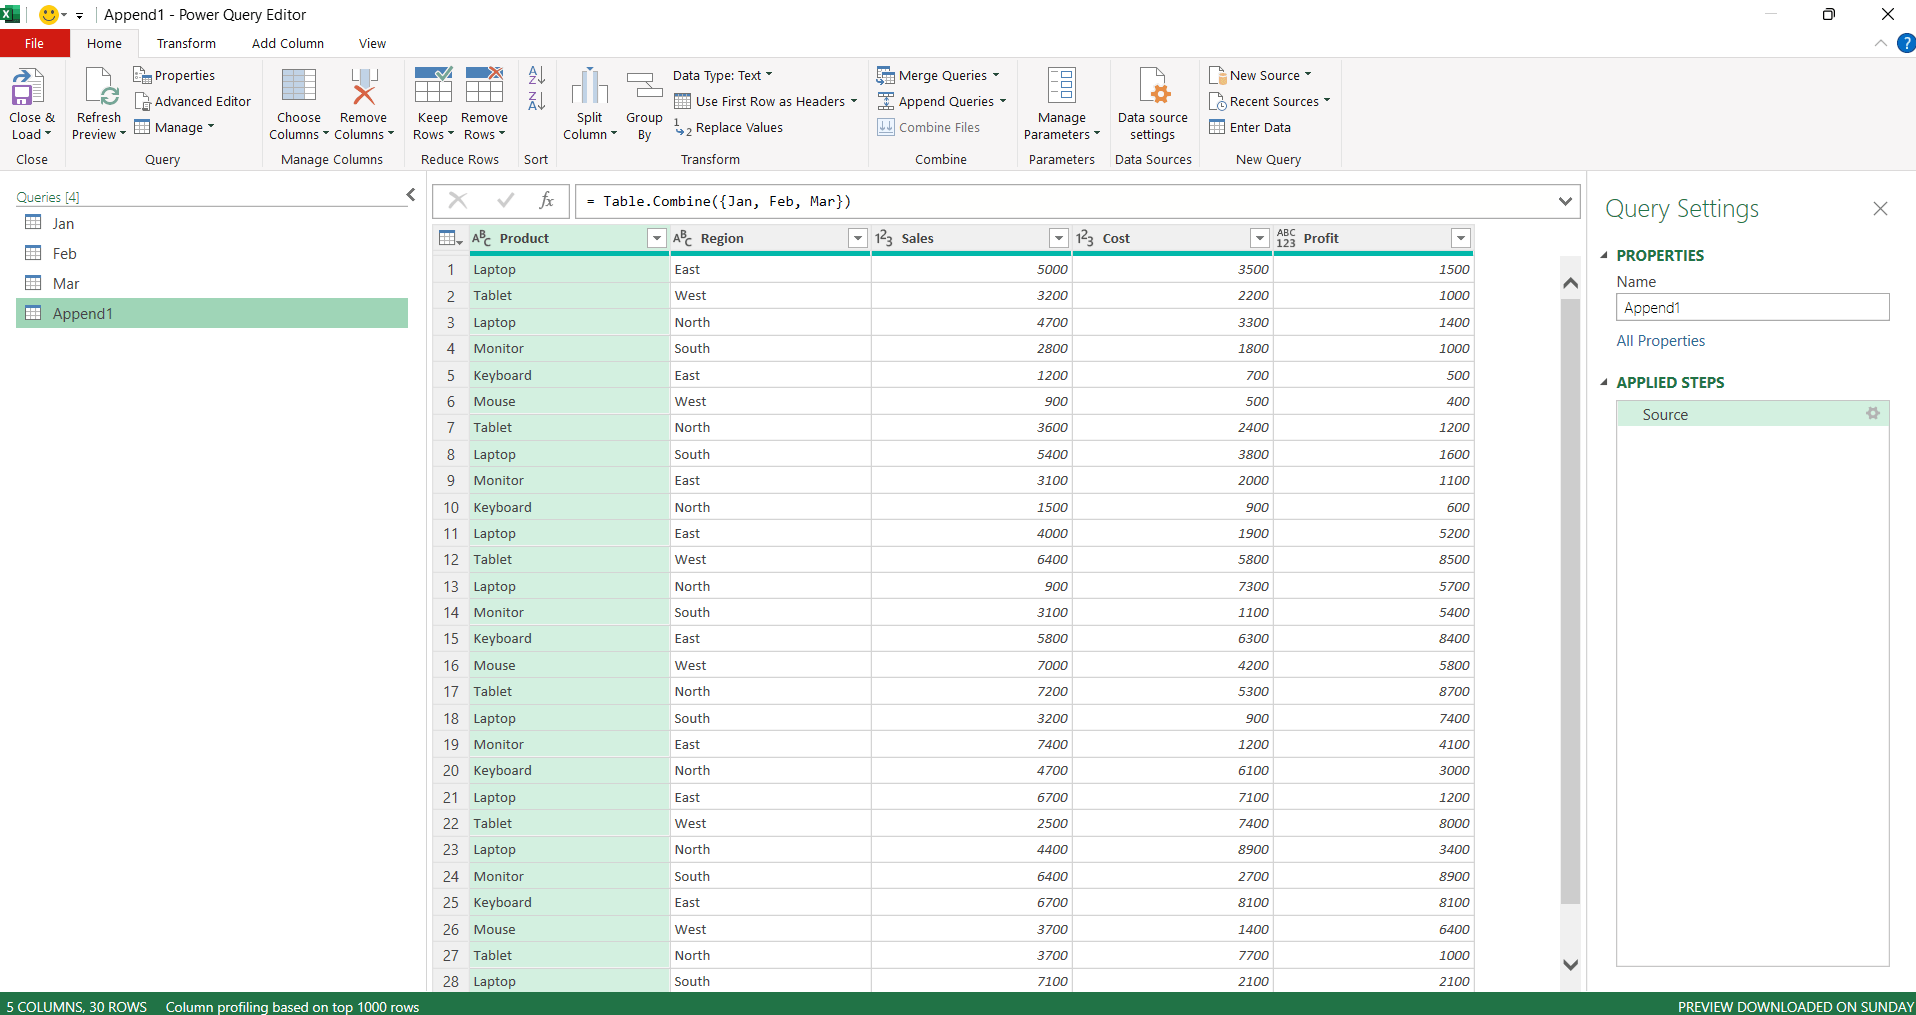The height and width of the screenshot is (1015, 1916).
Task: Open the Sales column filter dropdown
Action: 1059,238
